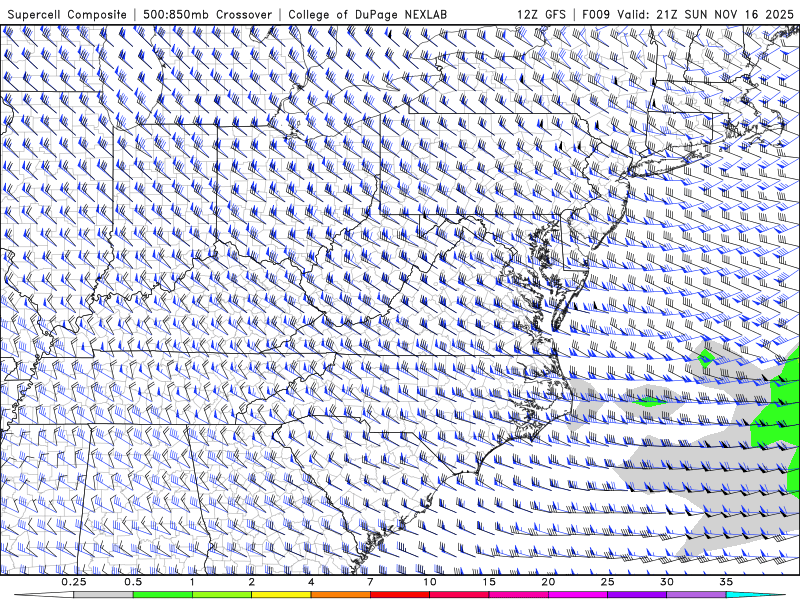Click the legend value 35
The height and width of the screenshot is (600, 800).
coord(726,582)
